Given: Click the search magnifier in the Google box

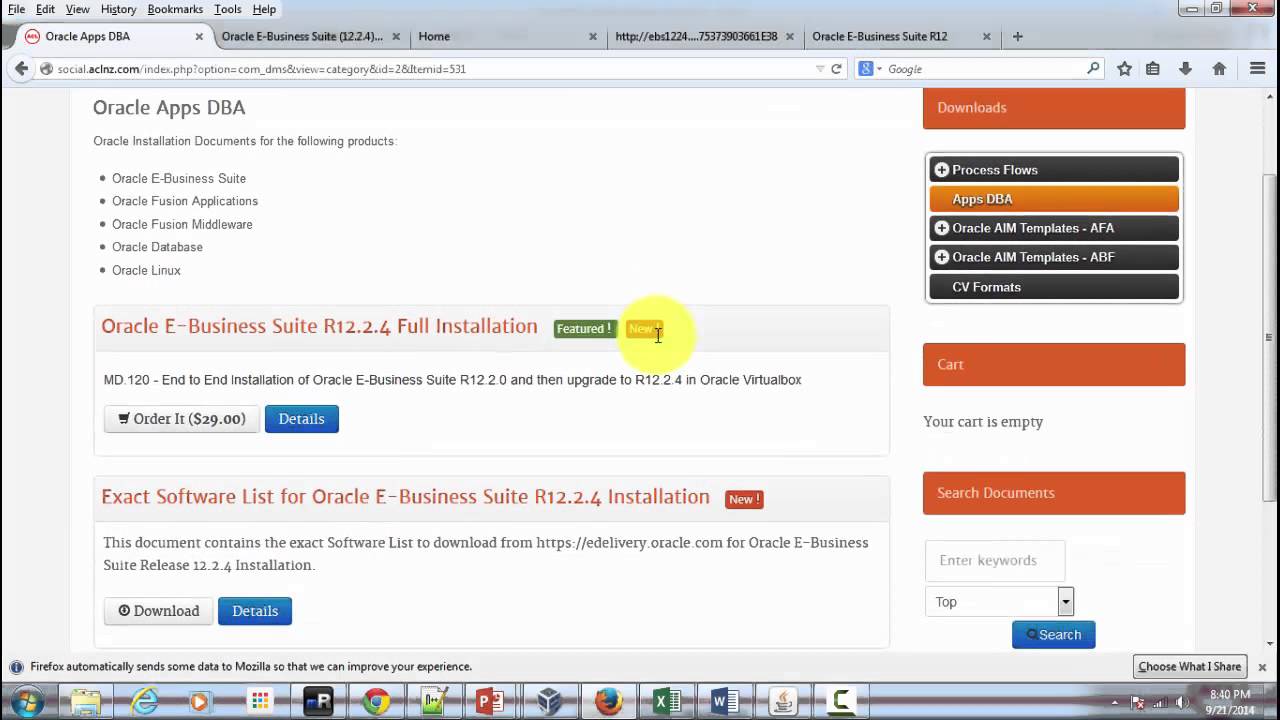Looking at the screenshot, I should 1093,69.
